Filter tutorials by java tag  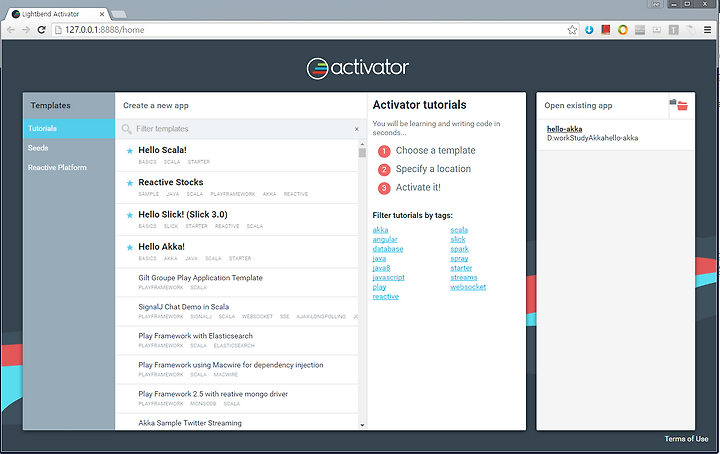click(379, 258)
